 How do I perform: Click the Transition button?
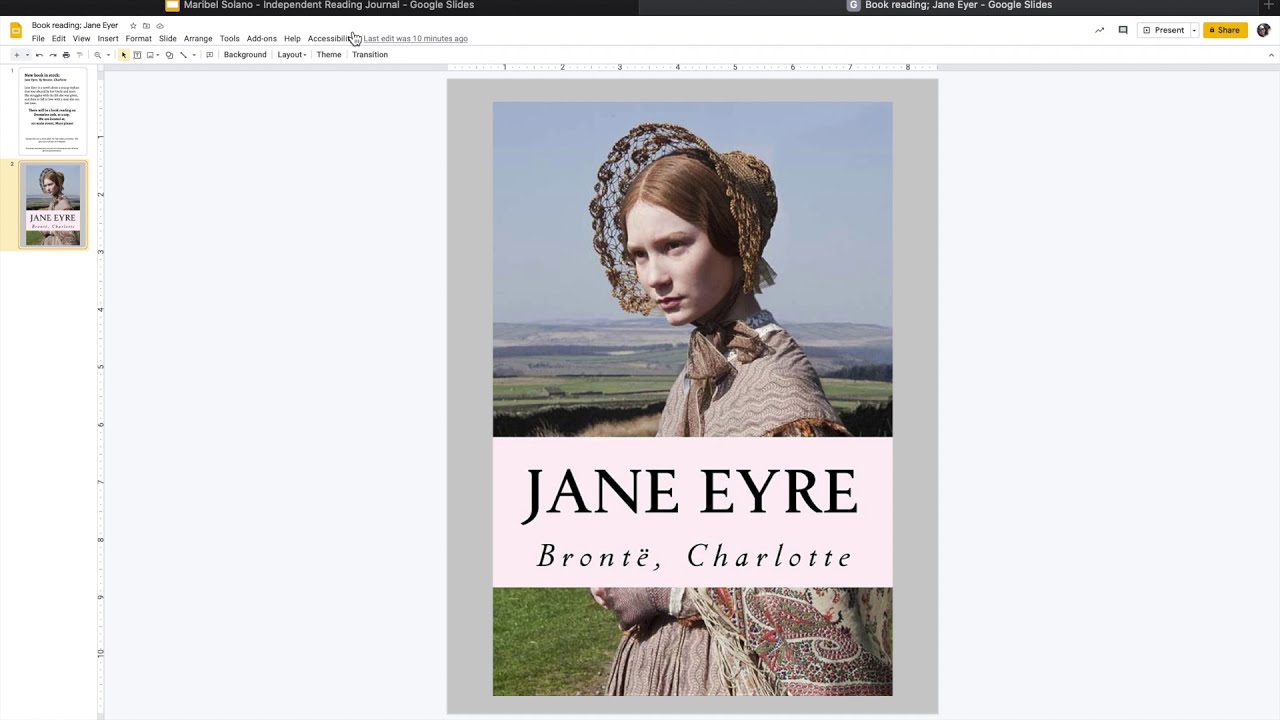[x=370, y=55]
